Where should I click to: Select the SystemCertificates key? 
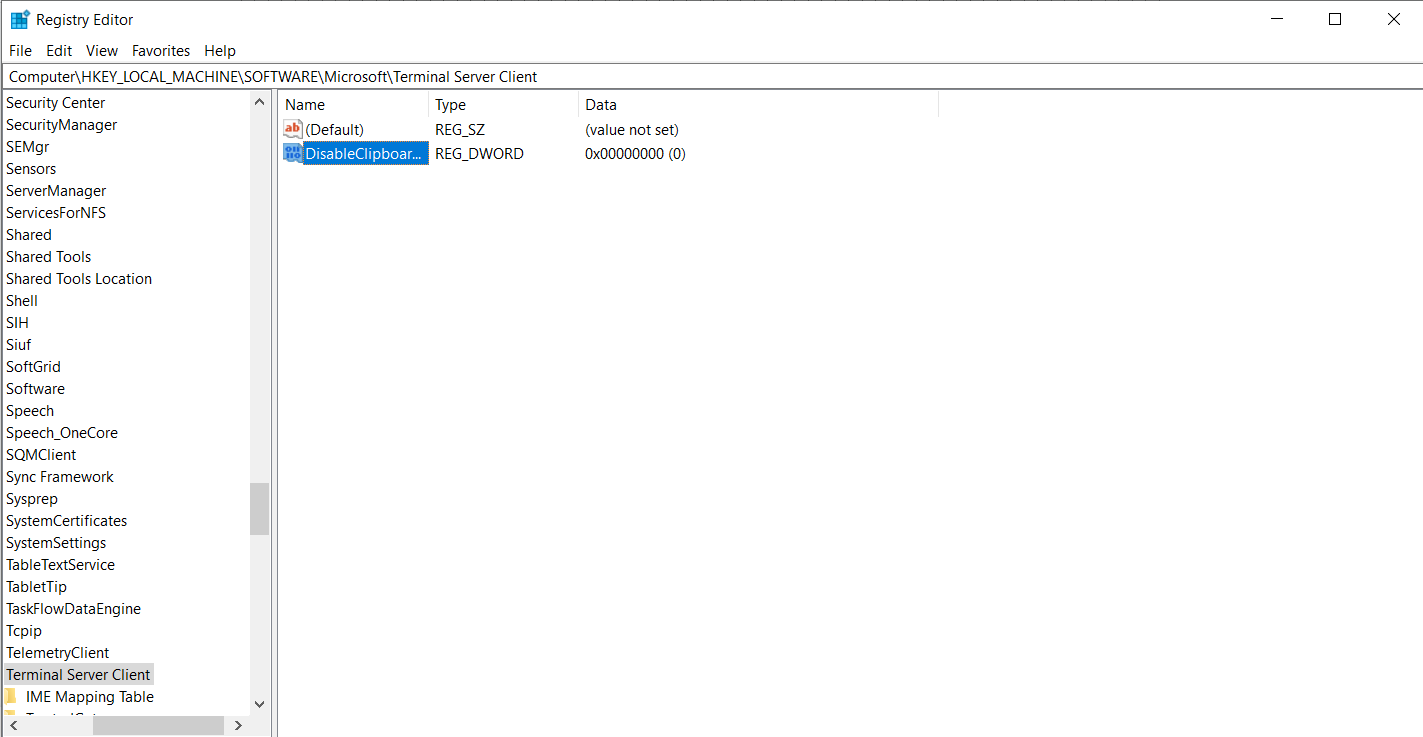pos(66,521)
